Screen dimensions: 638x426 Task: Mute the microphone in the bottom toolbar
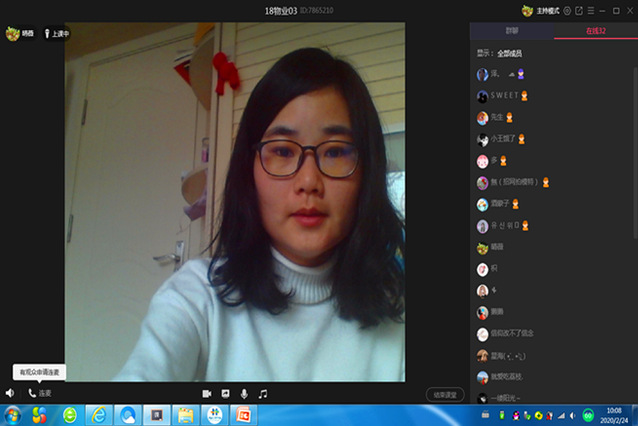(244, 394)
